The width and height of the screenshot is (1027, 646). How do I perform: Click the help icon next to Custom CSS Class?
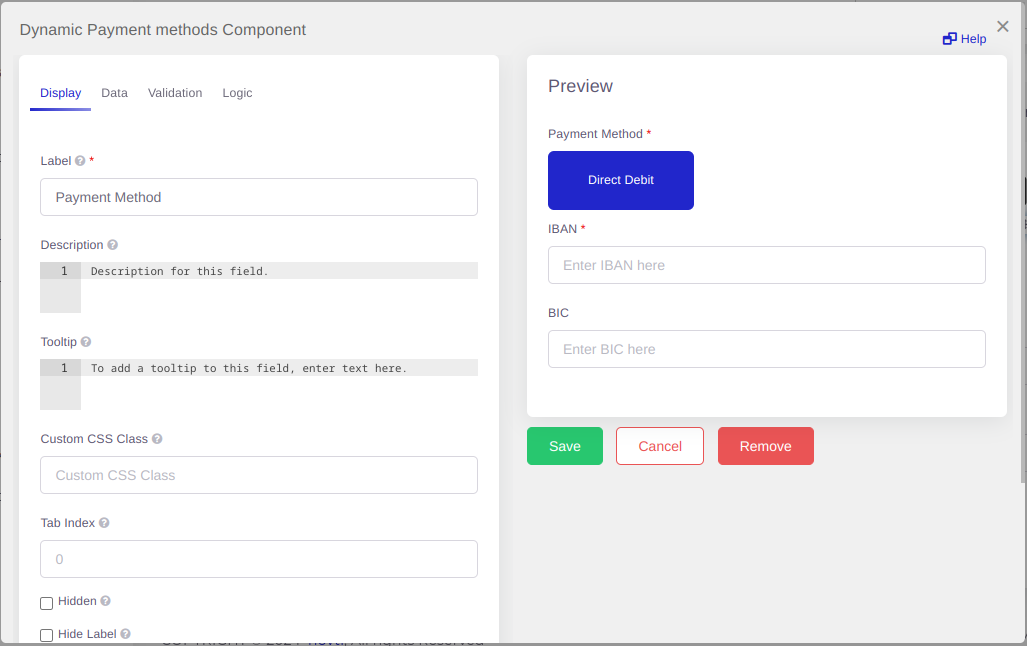point(157,438)
